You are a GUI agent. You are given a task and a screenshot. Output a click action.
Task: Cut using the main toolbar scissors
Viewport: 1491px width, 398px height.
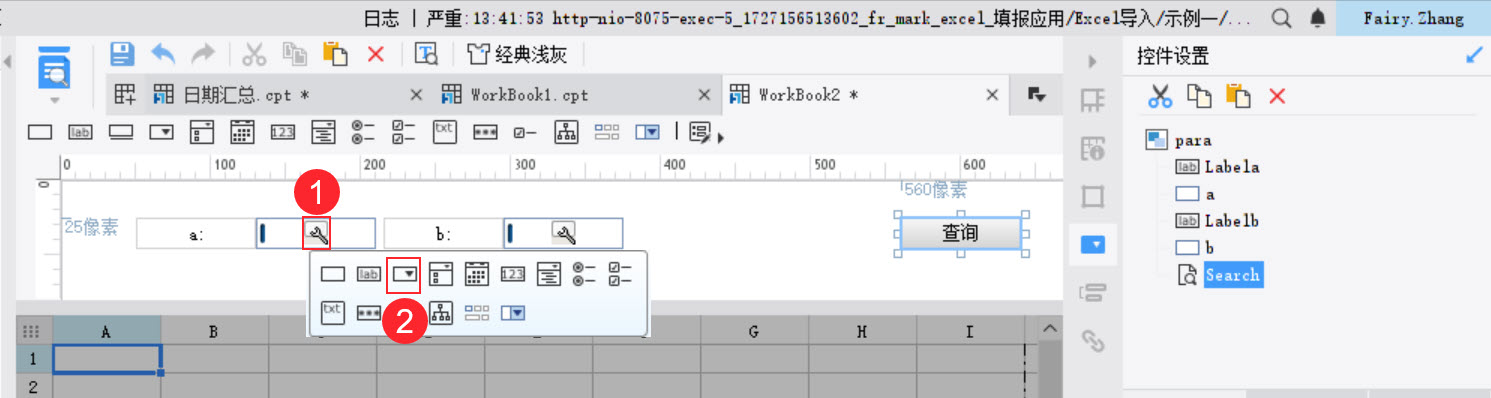pyautogui.click(x=255, y=54)
